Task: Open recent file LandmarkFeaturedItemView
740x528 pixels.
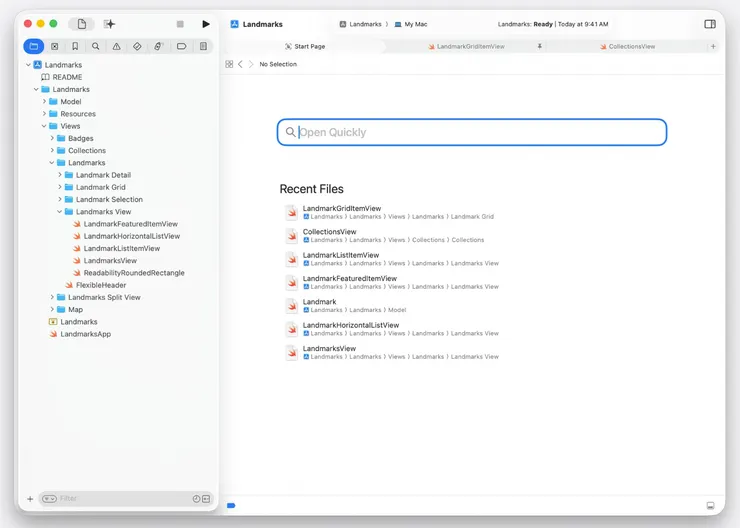Action: [x=392, y=282]
